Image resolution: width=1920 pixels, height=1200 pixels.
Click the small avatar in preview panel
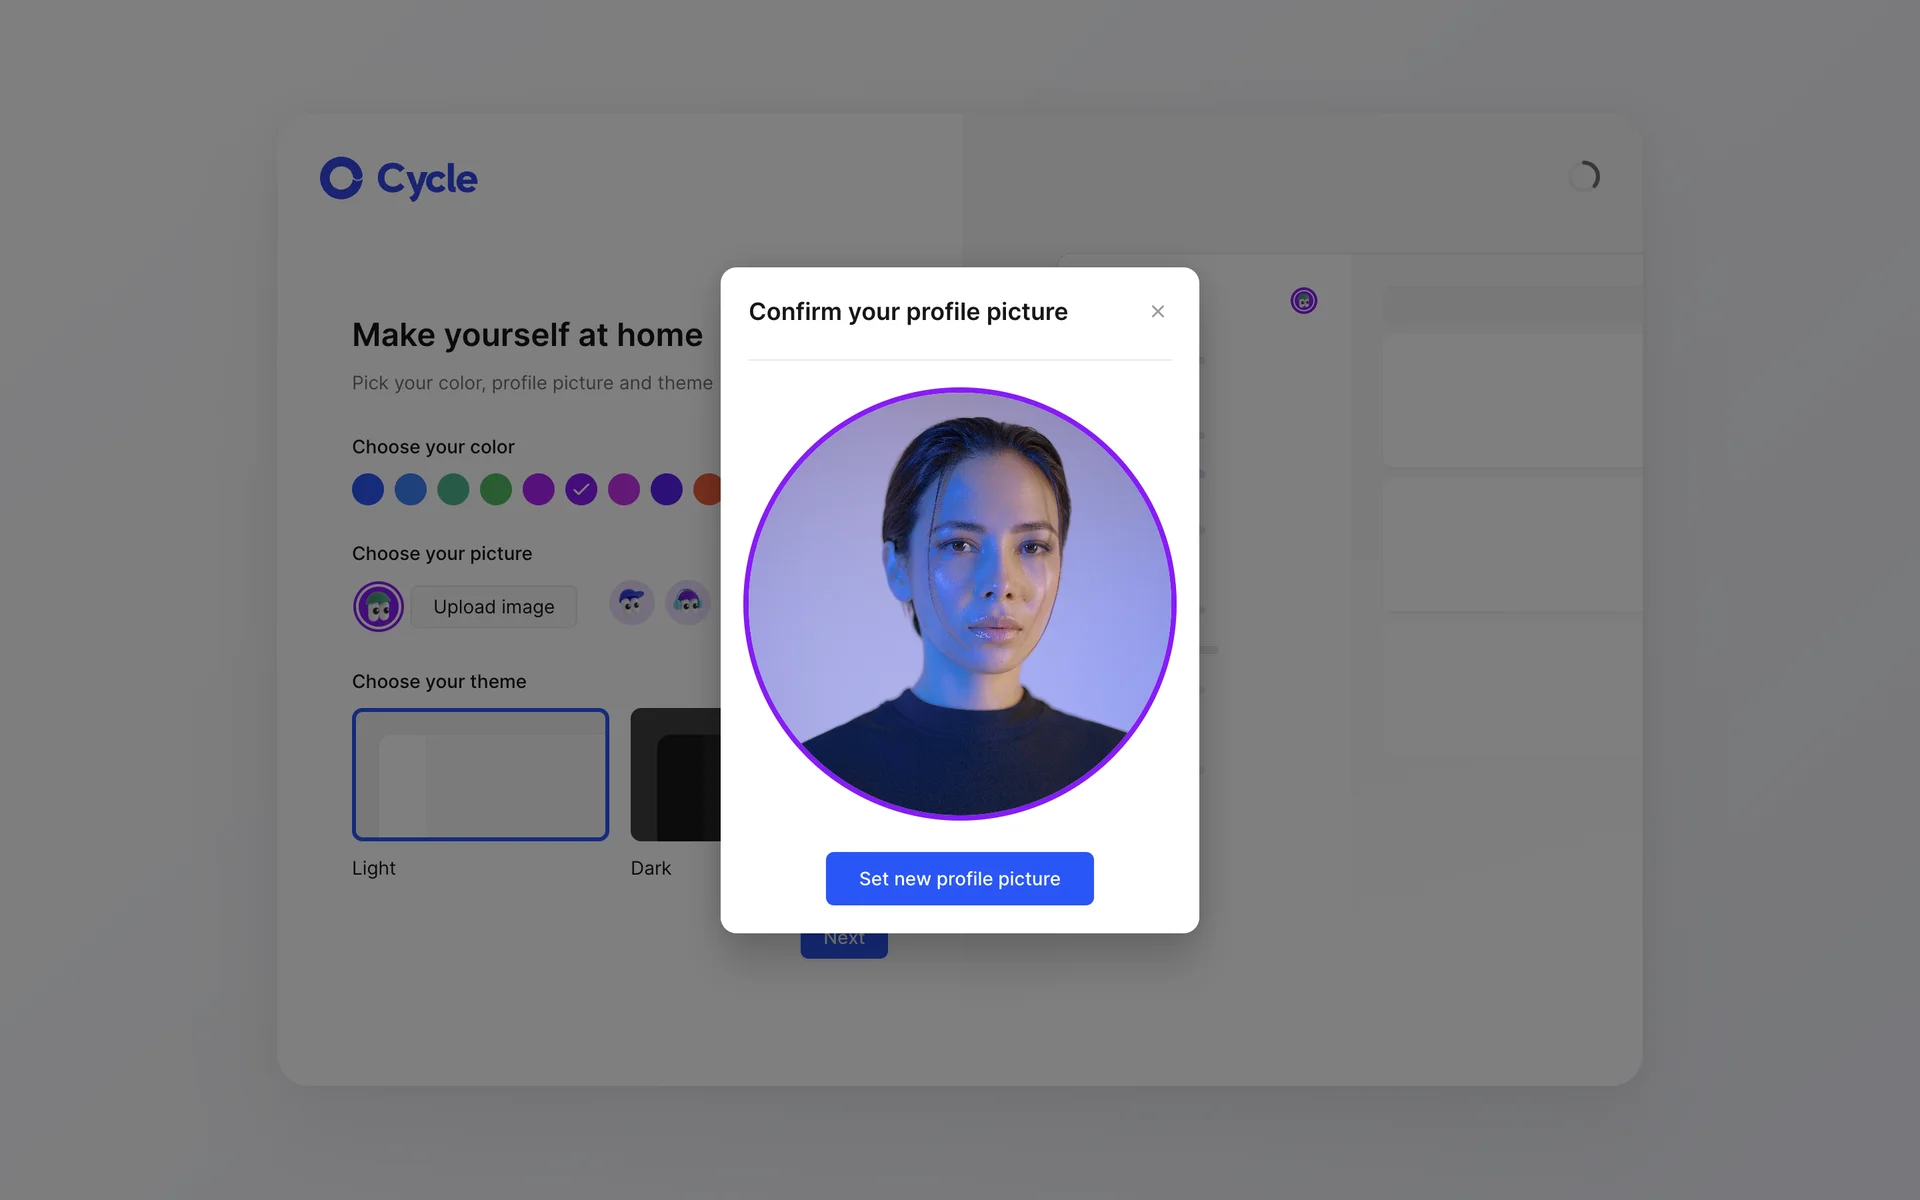[x=1303, y=301]
